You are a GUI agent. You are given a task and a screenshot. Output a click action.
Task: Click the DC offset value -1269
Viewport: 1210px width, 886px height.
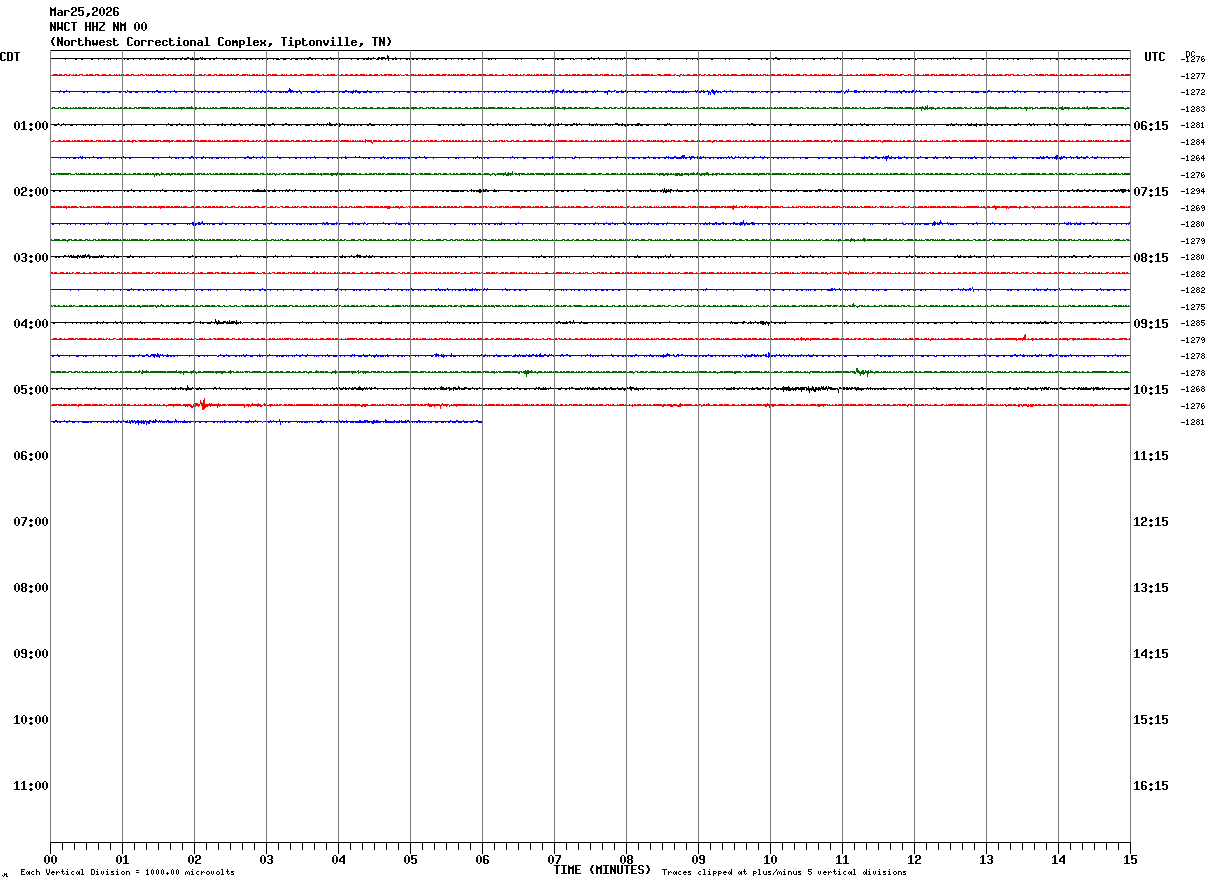pyautogui.click(x=1193, y=208)
